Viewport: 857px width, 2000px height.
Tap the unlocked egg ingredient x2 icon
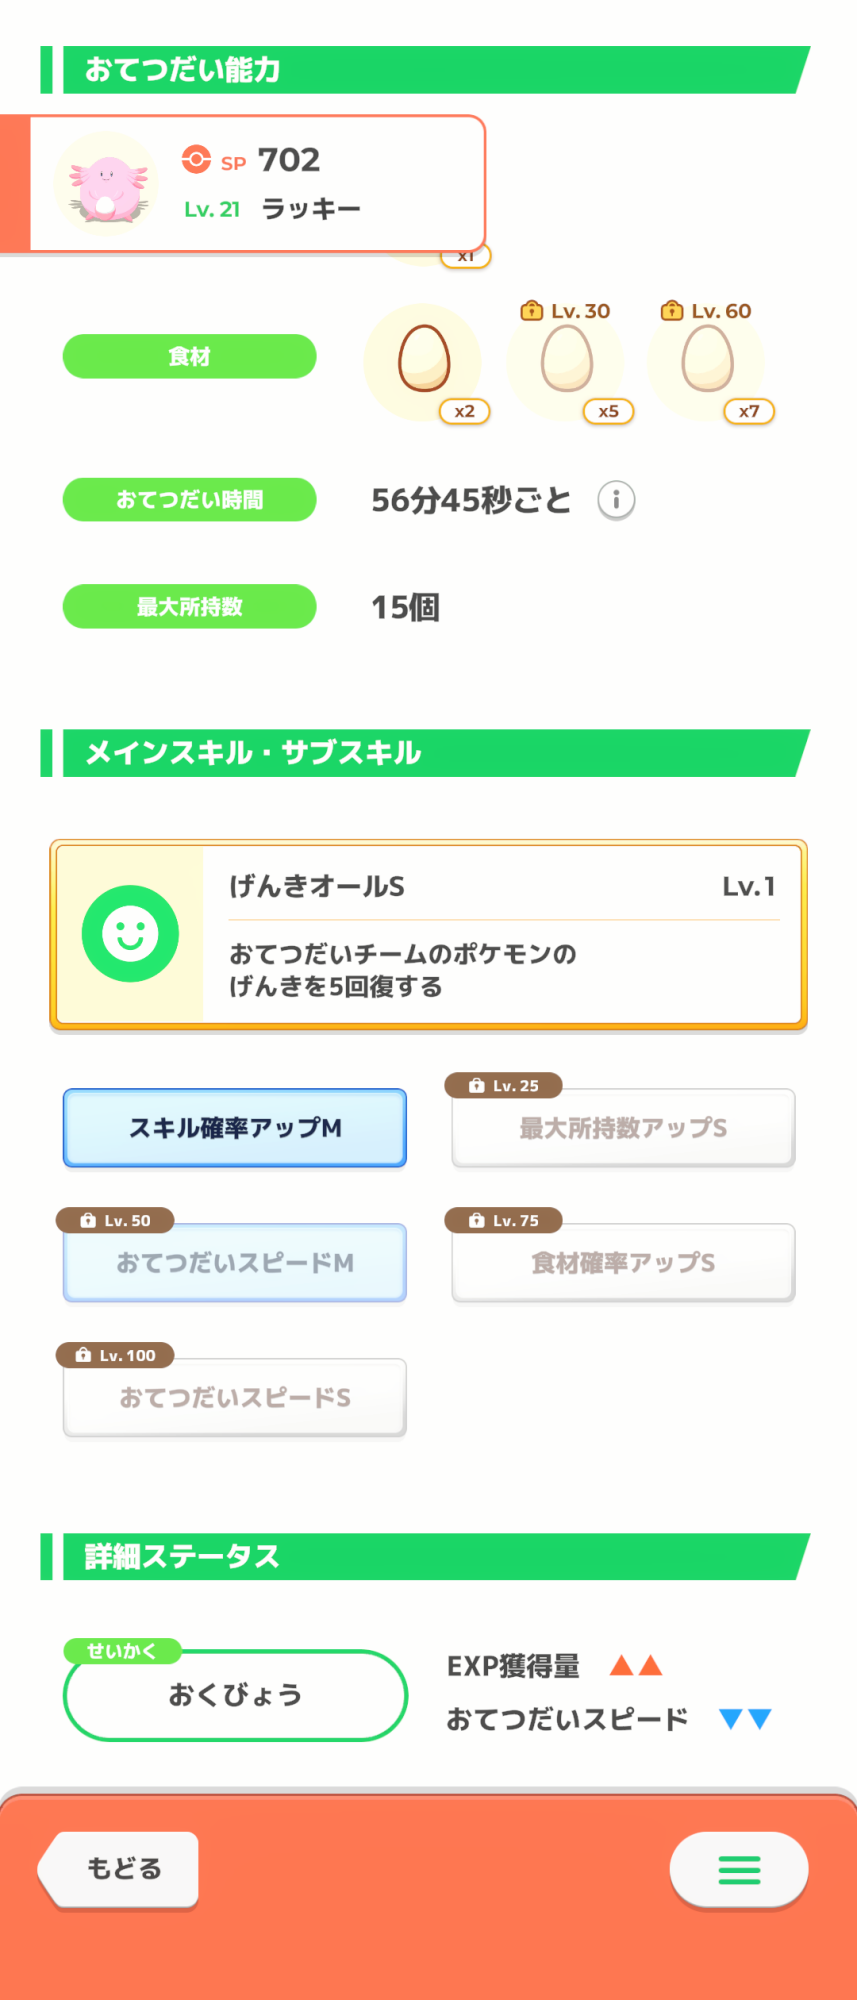(424, 359)
